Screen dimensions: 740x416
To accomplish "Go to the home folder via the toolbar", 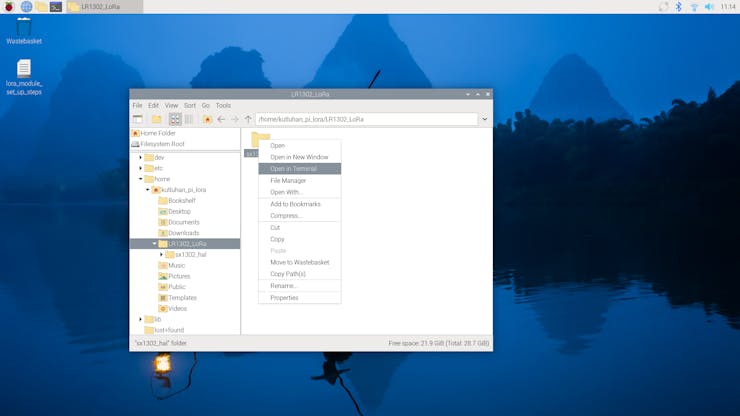I will (x=207, y=119).
